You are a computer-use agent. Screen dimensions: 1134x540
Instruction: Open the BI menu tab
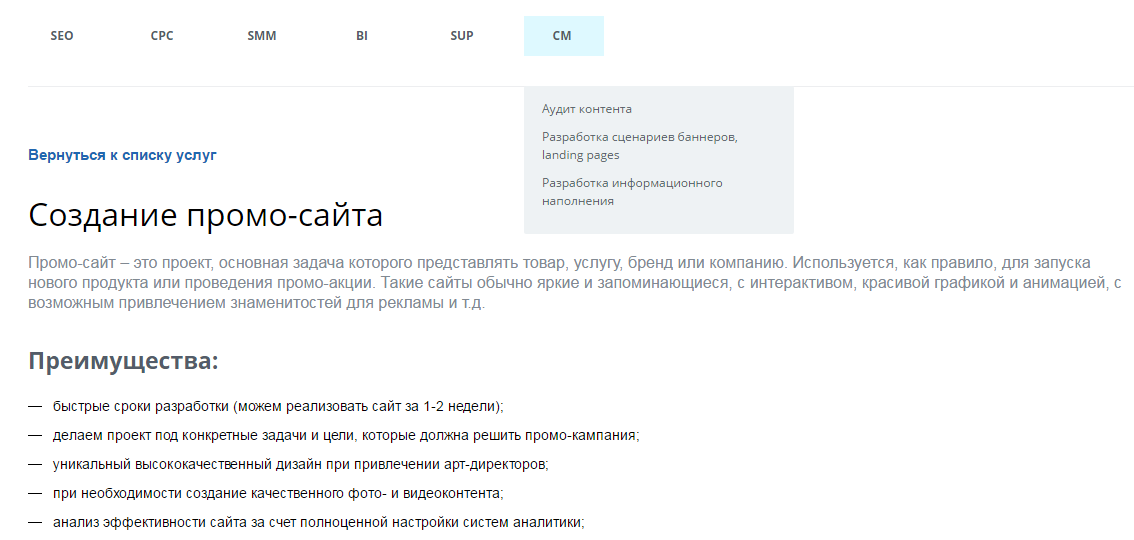(x=362, y=36)
